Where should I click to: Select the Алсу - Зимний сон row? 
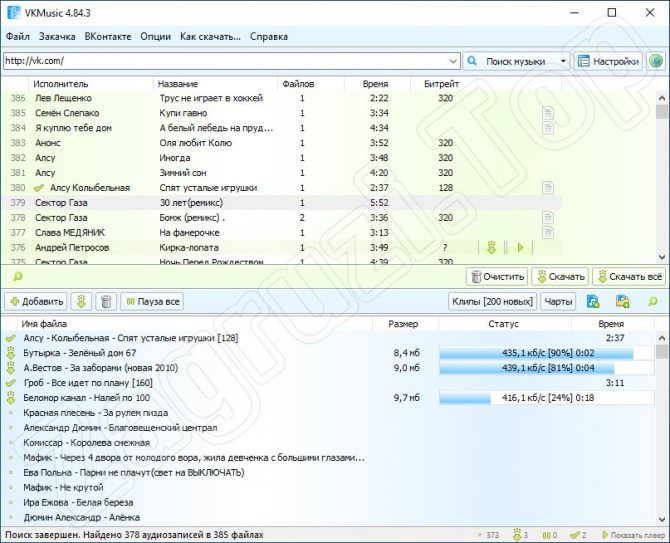pyautogui.click(x=282, y=173)
